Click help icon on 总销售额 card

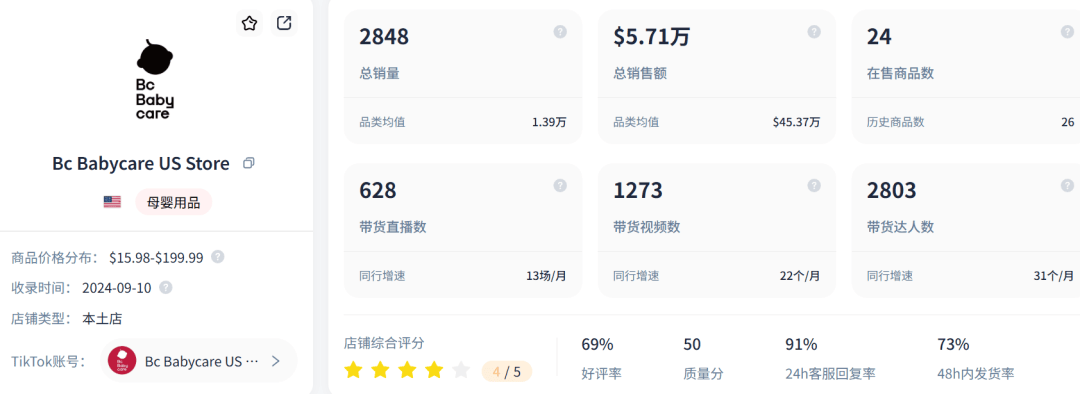tap(814, 32)
